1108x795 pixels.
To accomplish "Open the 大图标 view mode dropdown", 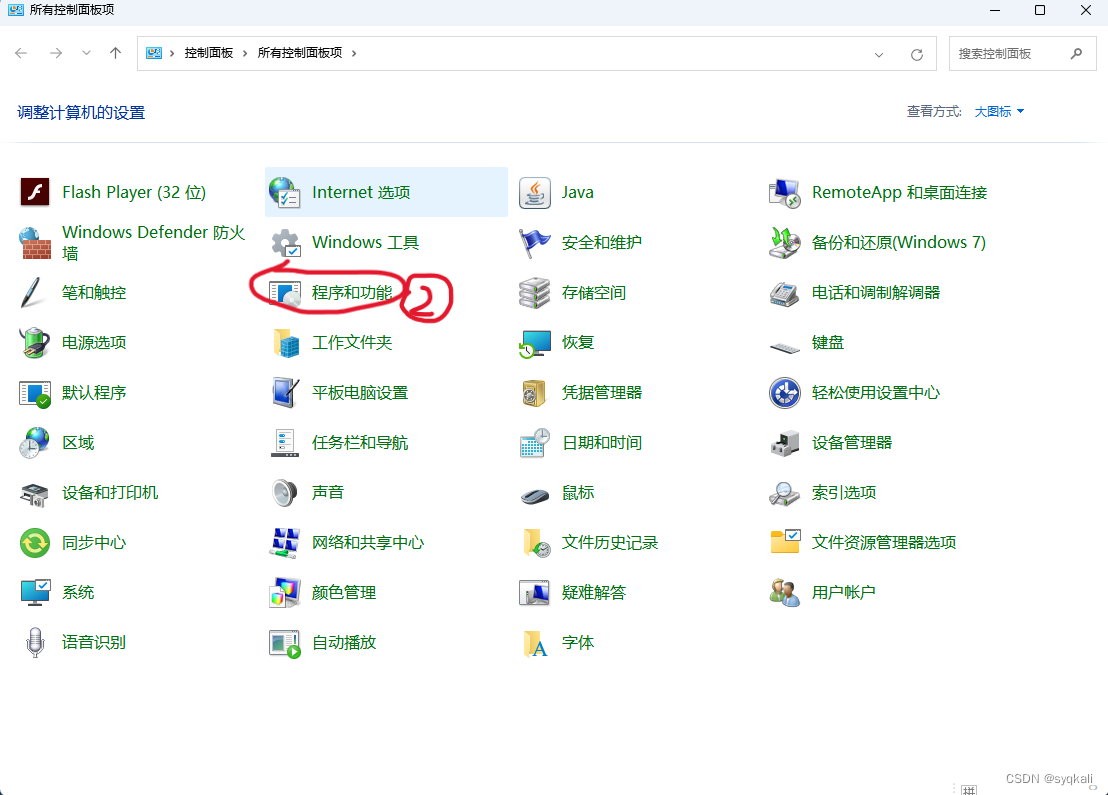I will tap(999, 112).
